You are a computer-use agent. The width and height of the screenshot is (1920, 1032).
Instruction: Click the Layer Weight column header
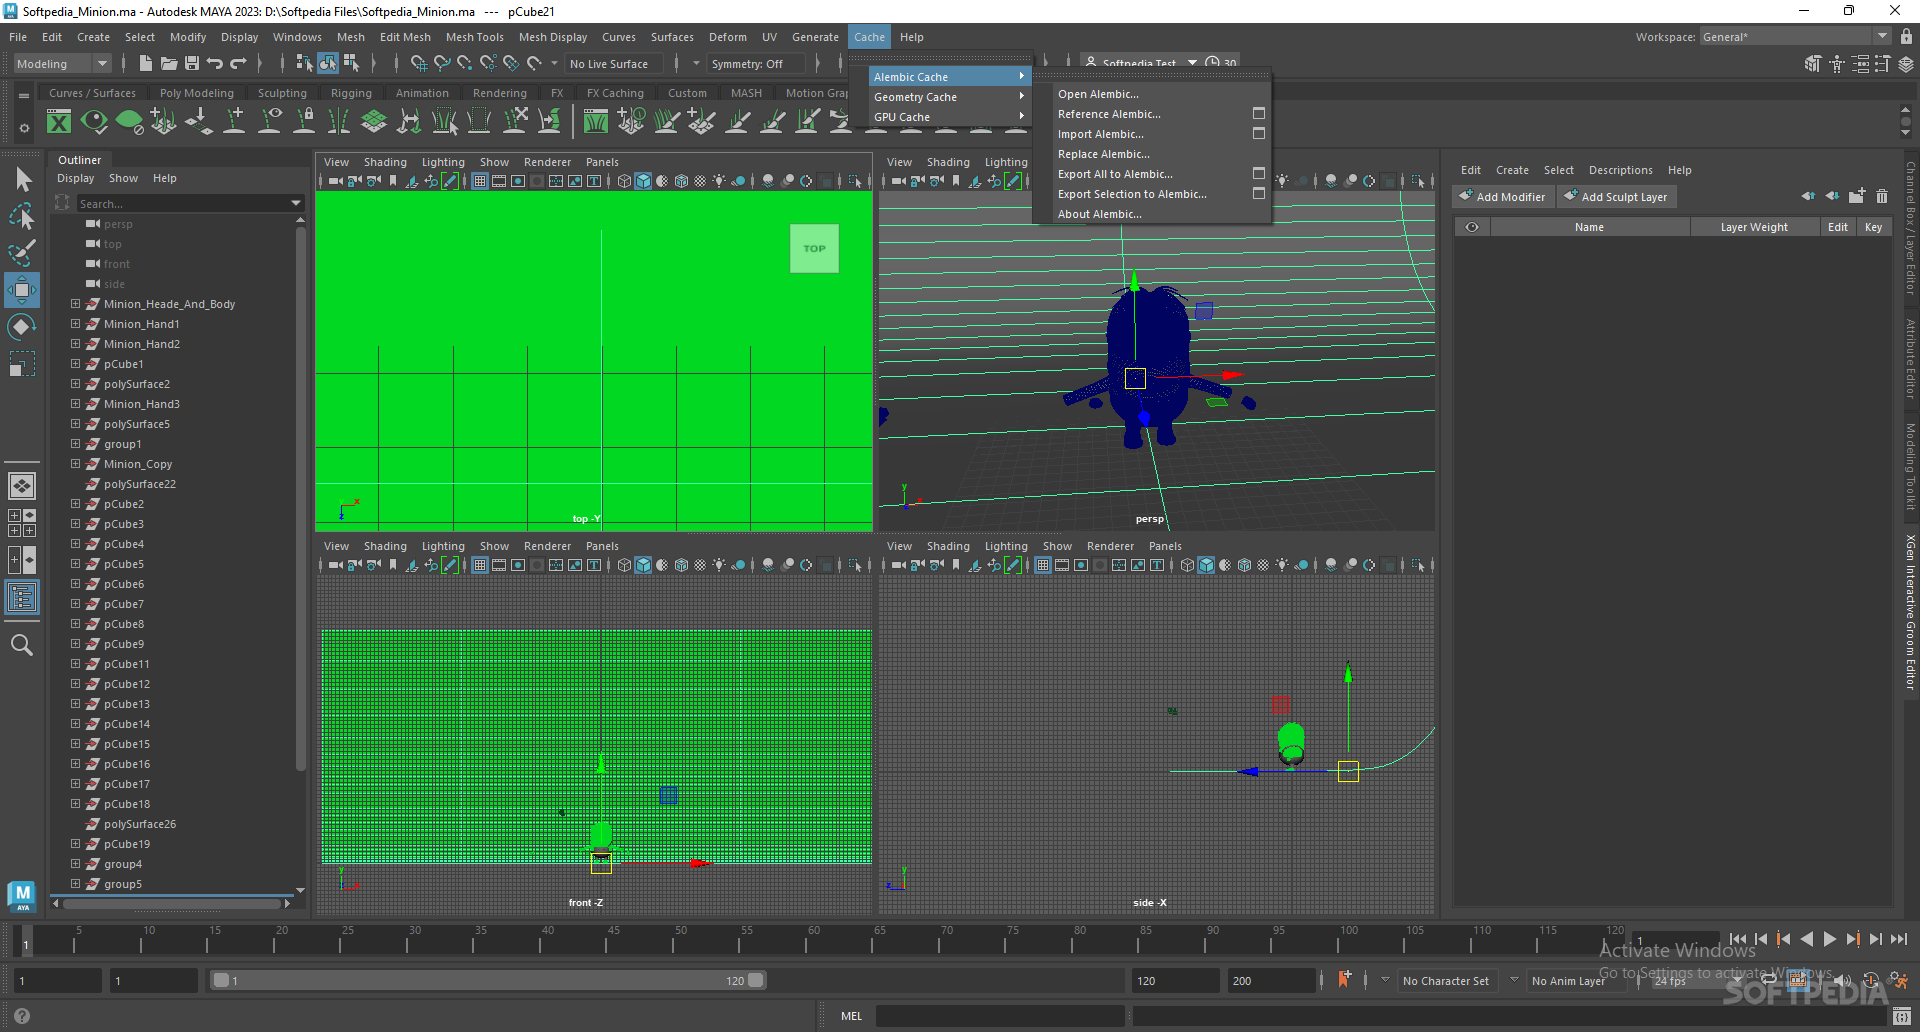click(1754, 227)
